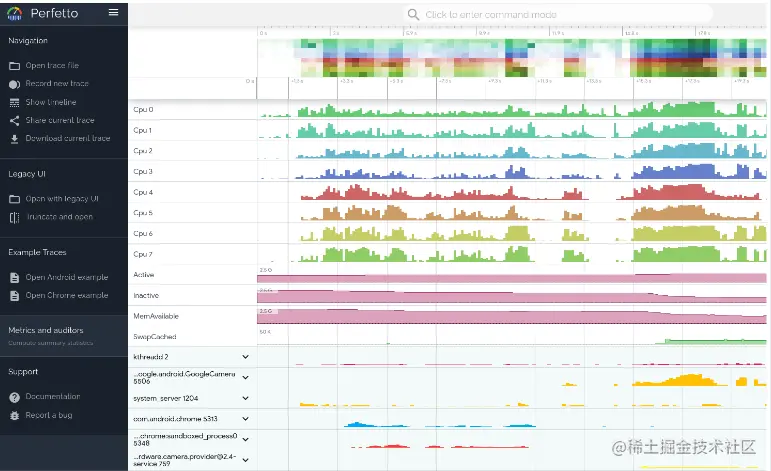Click the Record new trace circle icon
This screenshot has width=771, height=471.
[x=14, y=84]
